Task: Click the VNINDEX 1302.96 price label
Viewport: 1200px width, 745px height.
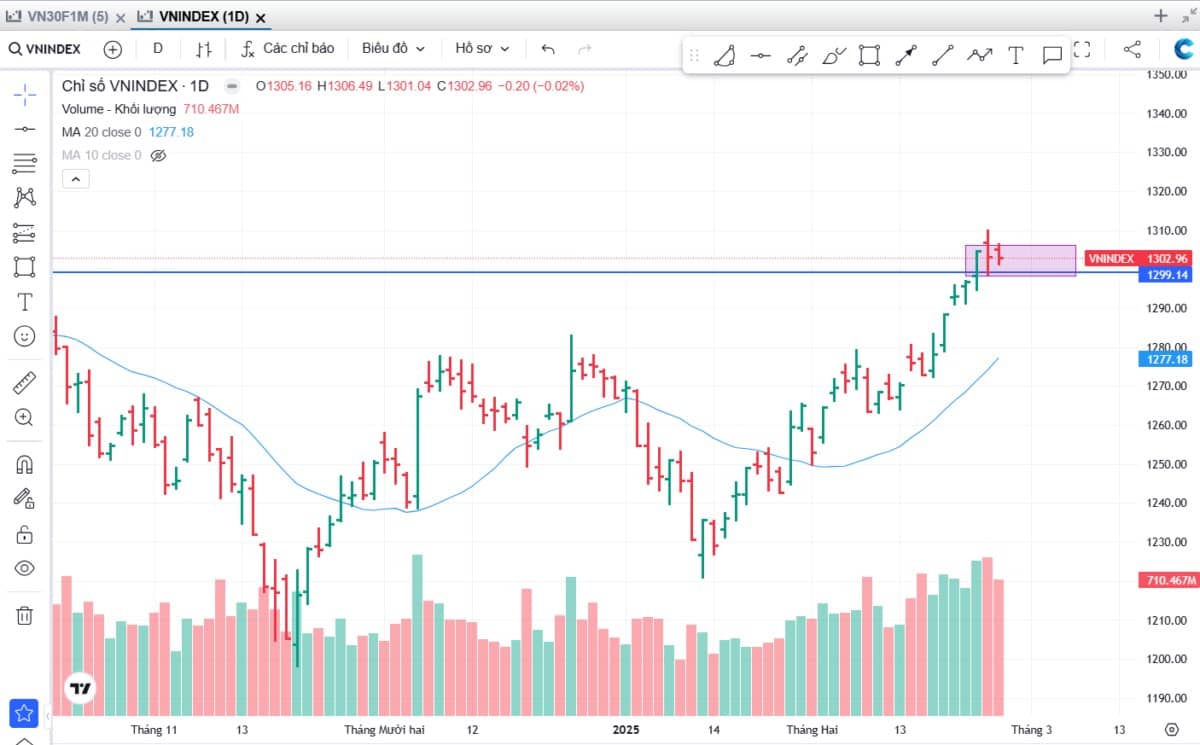Action: click(x=1140, y=258)
